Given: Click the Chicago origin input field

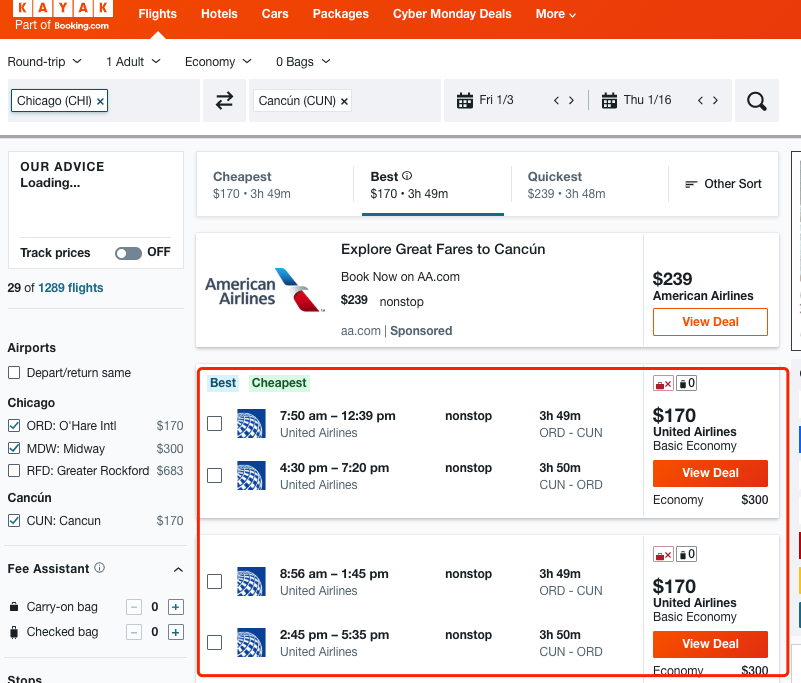Looking at the screenshot, I should 104,101.
